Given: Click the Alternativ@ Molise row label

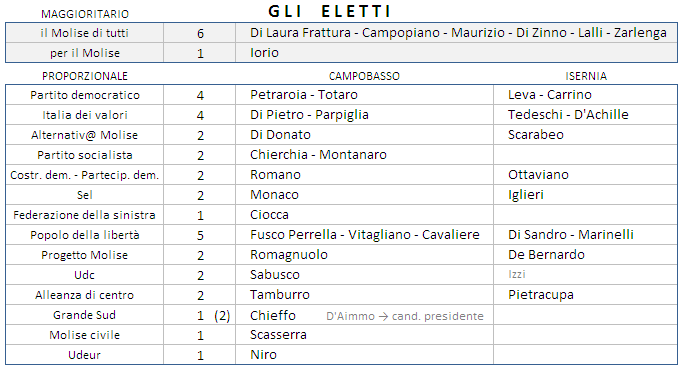Looking at the screenshot, I should click(85, 135).
